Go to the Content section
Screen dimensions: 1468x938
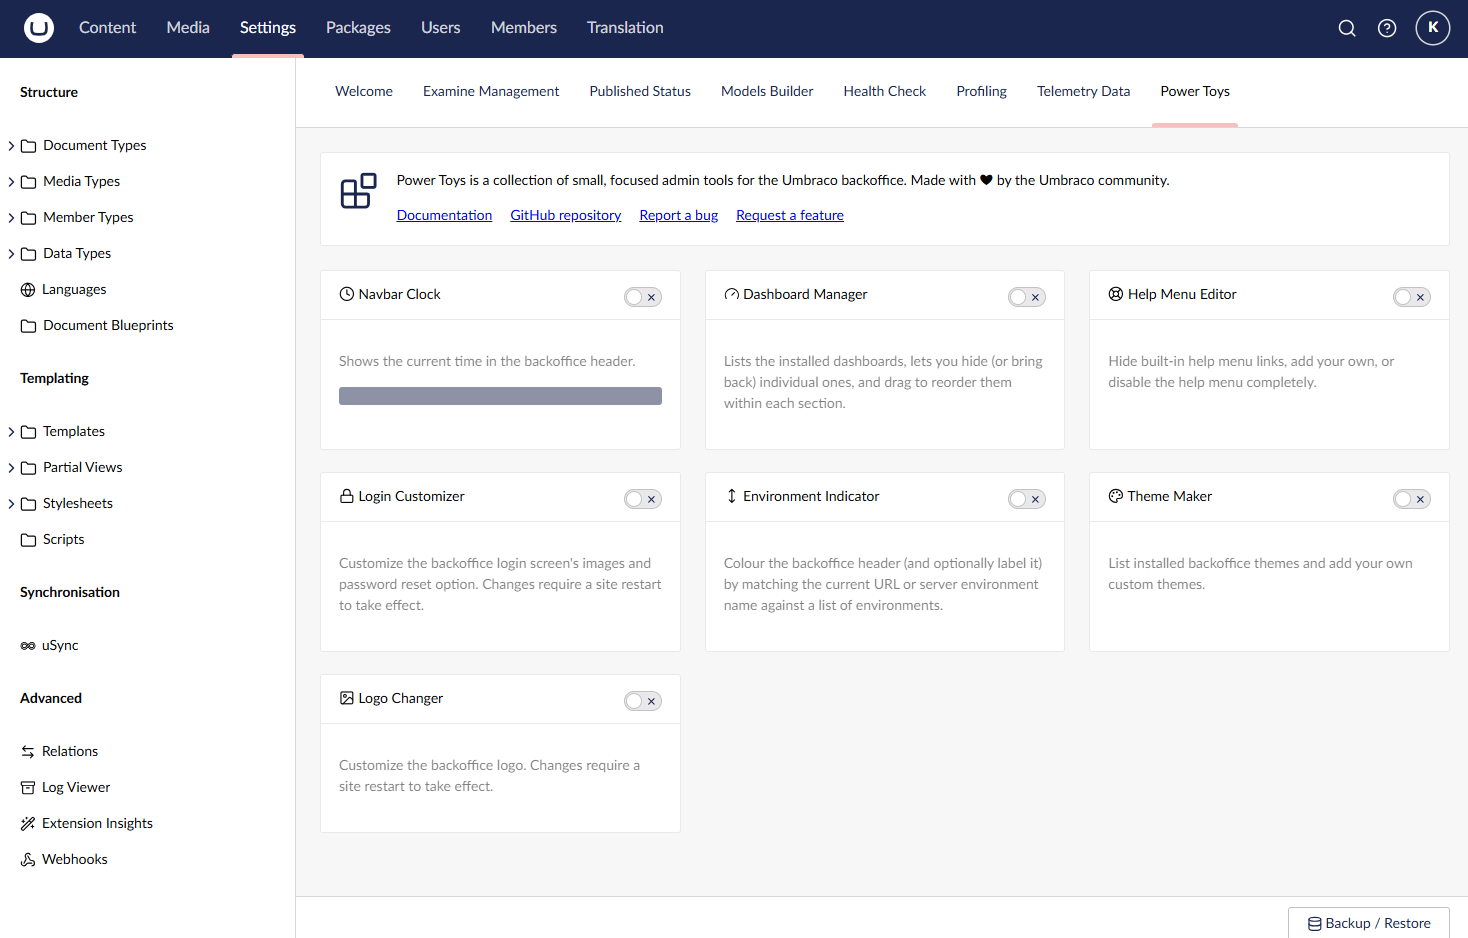pyautogui.click(x=107, y=28)
